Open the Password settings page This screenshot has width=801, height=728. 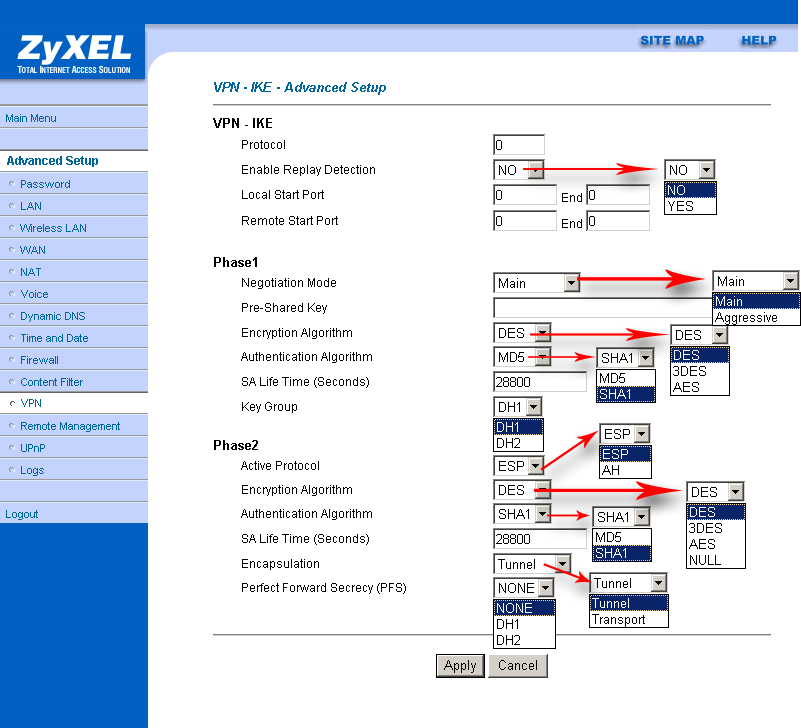click(45, 184)
